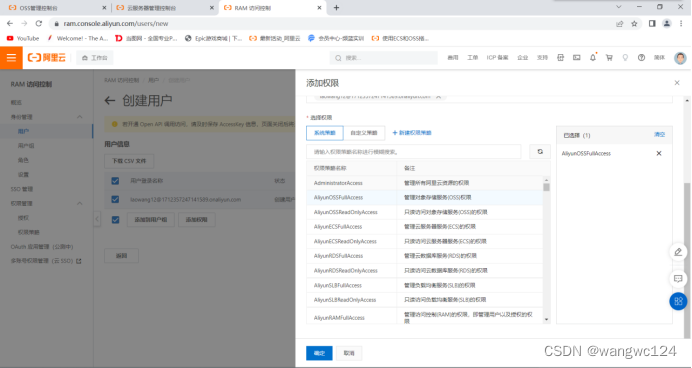Click browser back arrow
This screenshot has width=692, height=368.
click(x=10, y=23)
